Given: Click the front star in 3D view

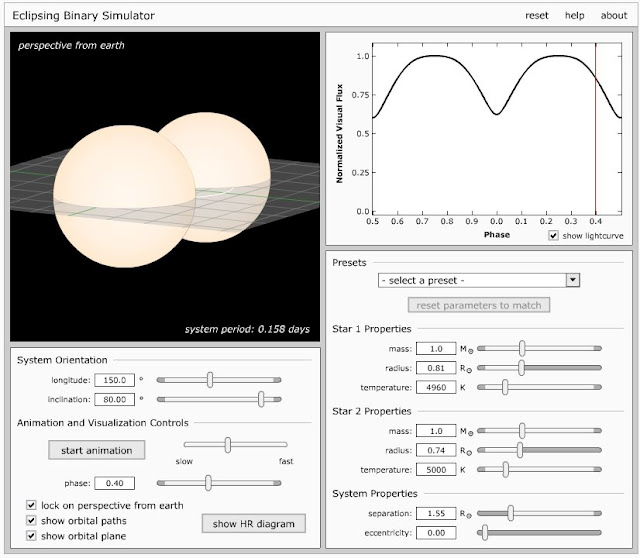Looking at the screenshot, I should click(124, 196).
